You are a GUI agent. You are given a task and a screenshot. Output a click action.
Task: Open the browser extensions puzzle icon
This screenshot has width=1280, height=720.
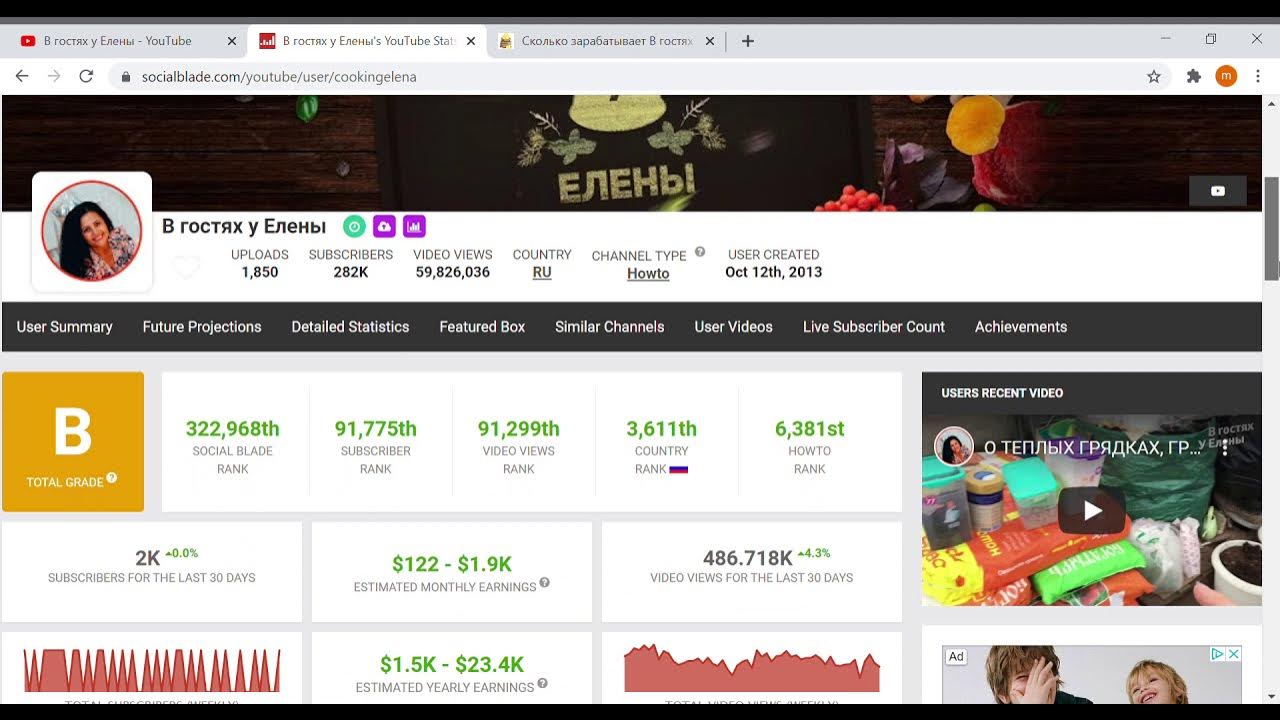1193,76
